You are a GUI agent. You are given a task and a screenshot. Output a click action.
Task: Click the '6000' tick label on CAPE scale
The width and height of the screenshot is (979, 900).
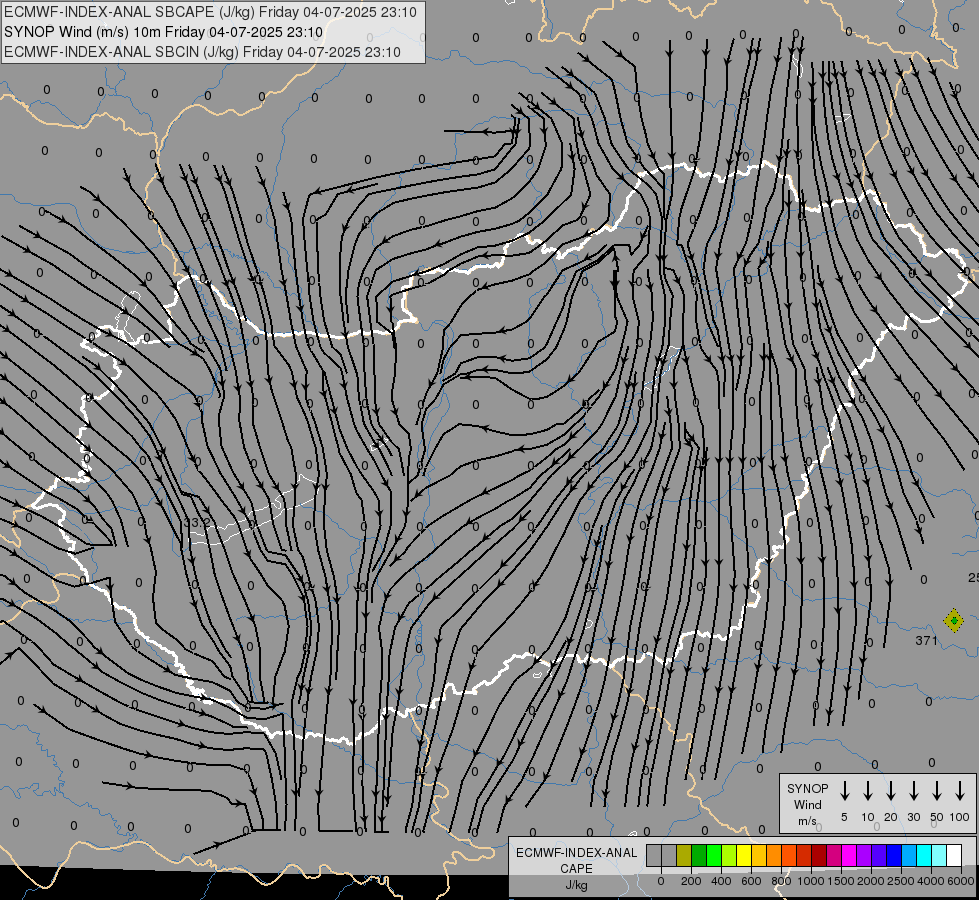click(961, 881)
